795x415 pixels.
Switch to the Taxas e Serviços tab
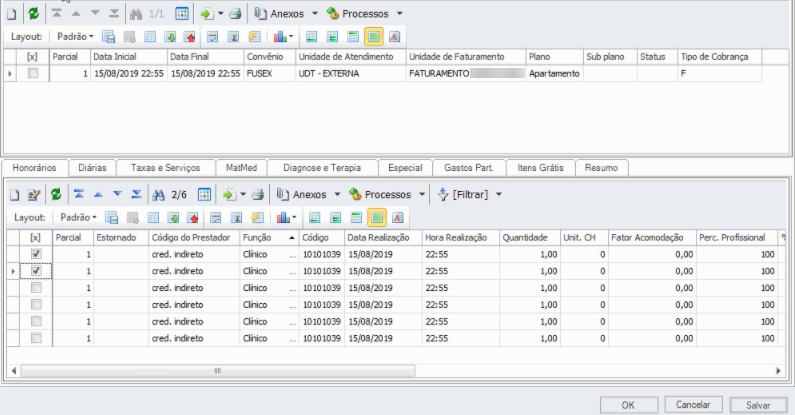coord(165,168)
